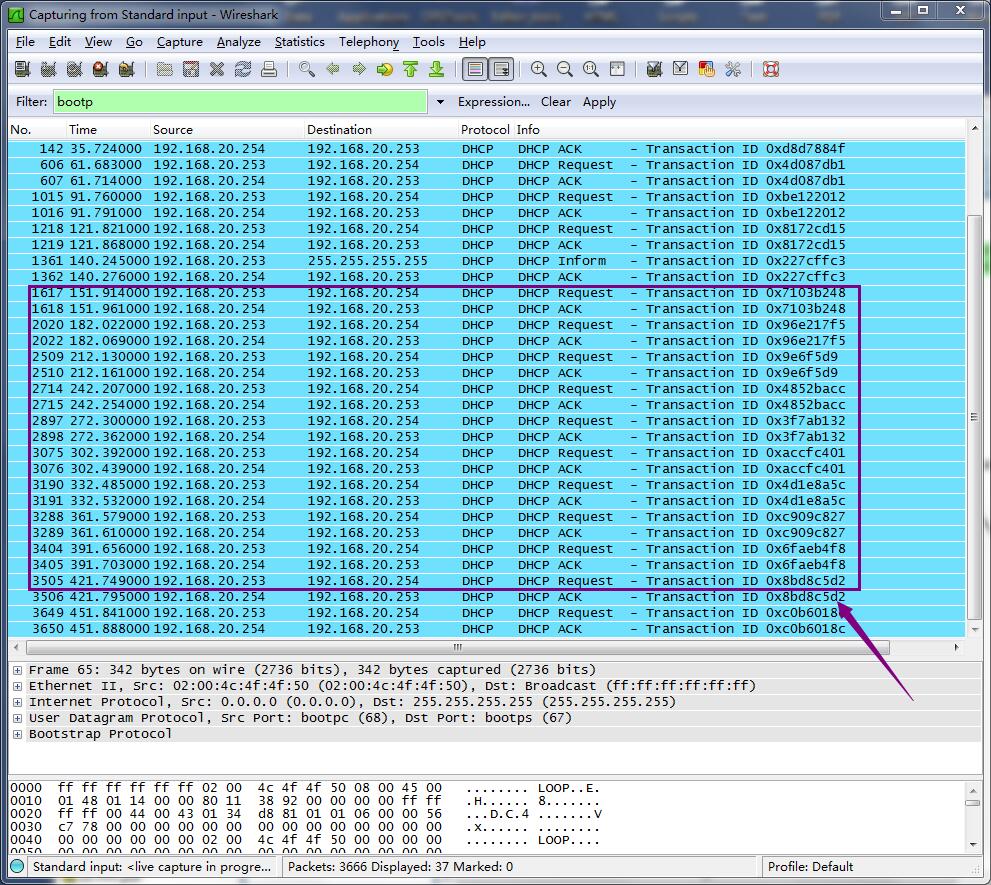Open Help using the lifebuoy icon
The height and width of the screenshot is (885, 991).
[770, 69]
